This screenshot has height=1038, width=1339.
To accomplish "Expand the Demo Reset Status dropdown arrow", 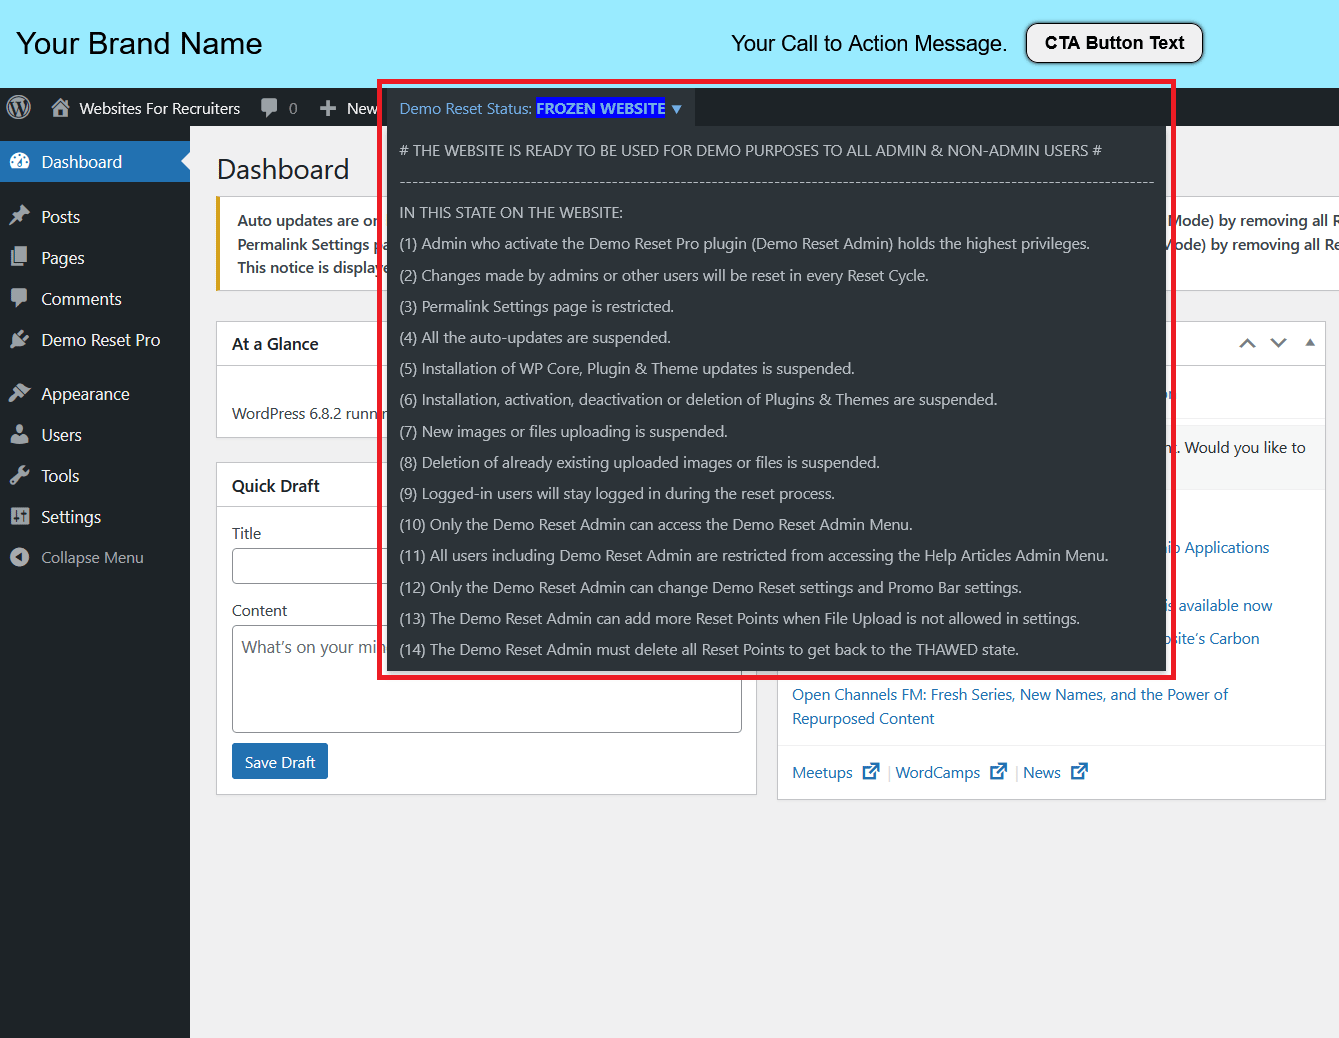I will [x=677, y=109].
